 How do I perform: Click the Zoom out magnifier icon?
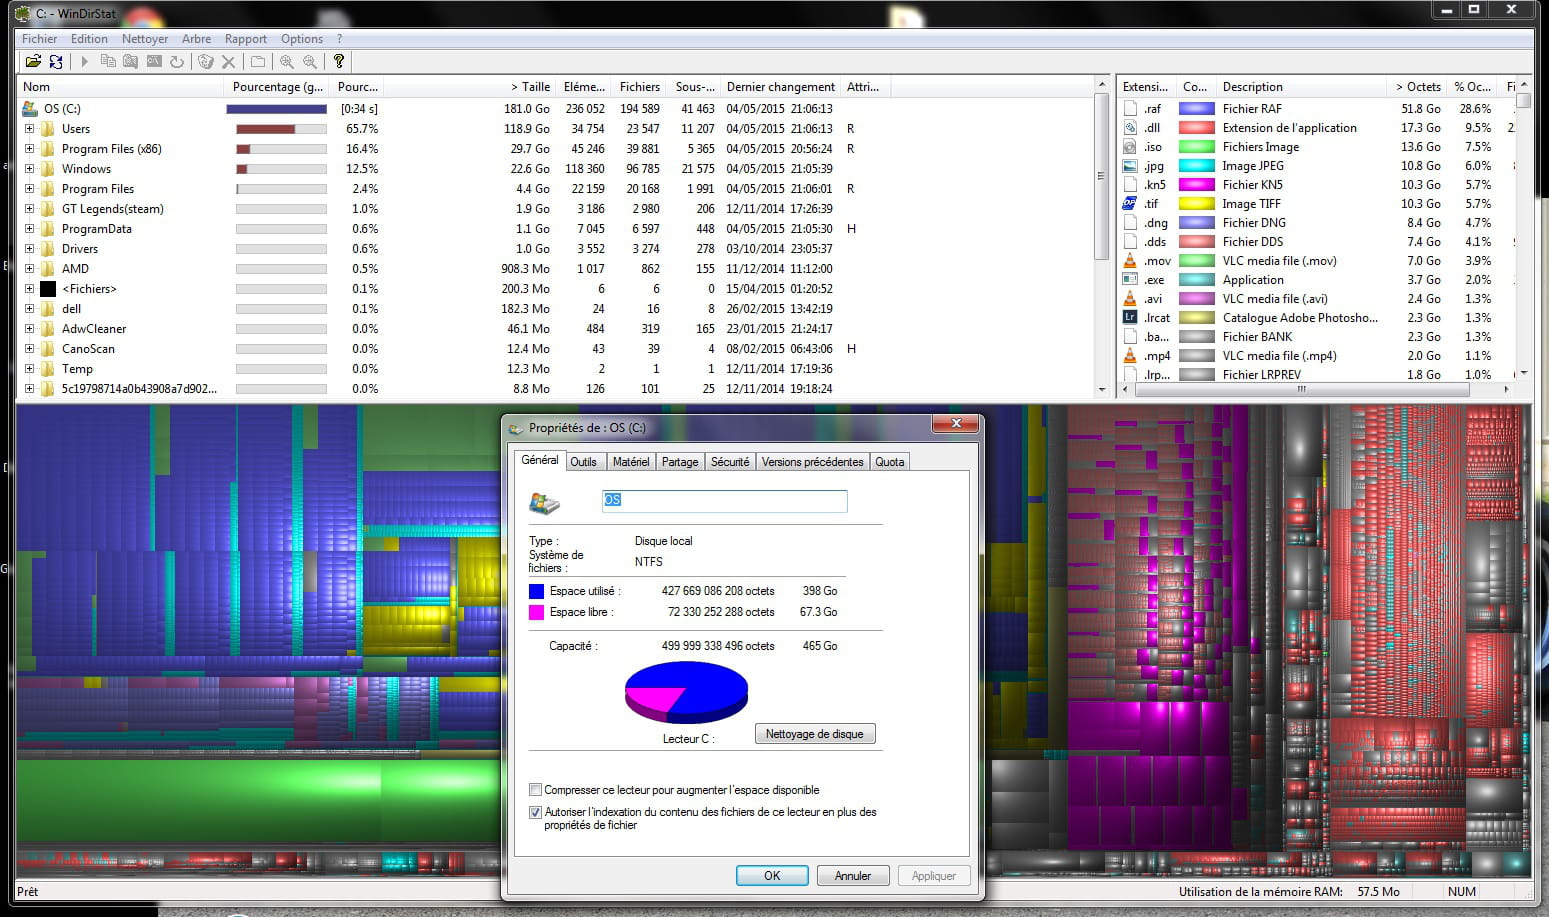310,62
